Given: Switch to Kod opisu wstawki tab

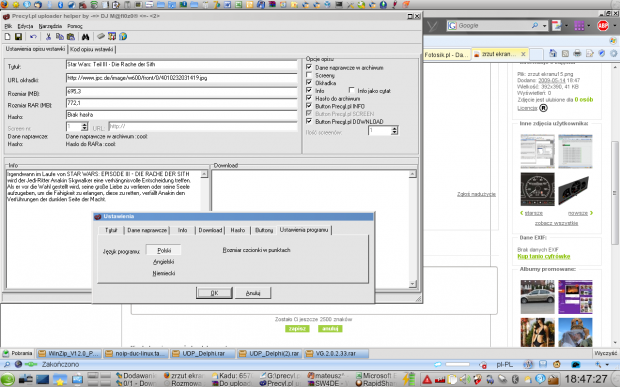Looking at the screenshot, I should point(92,49).
